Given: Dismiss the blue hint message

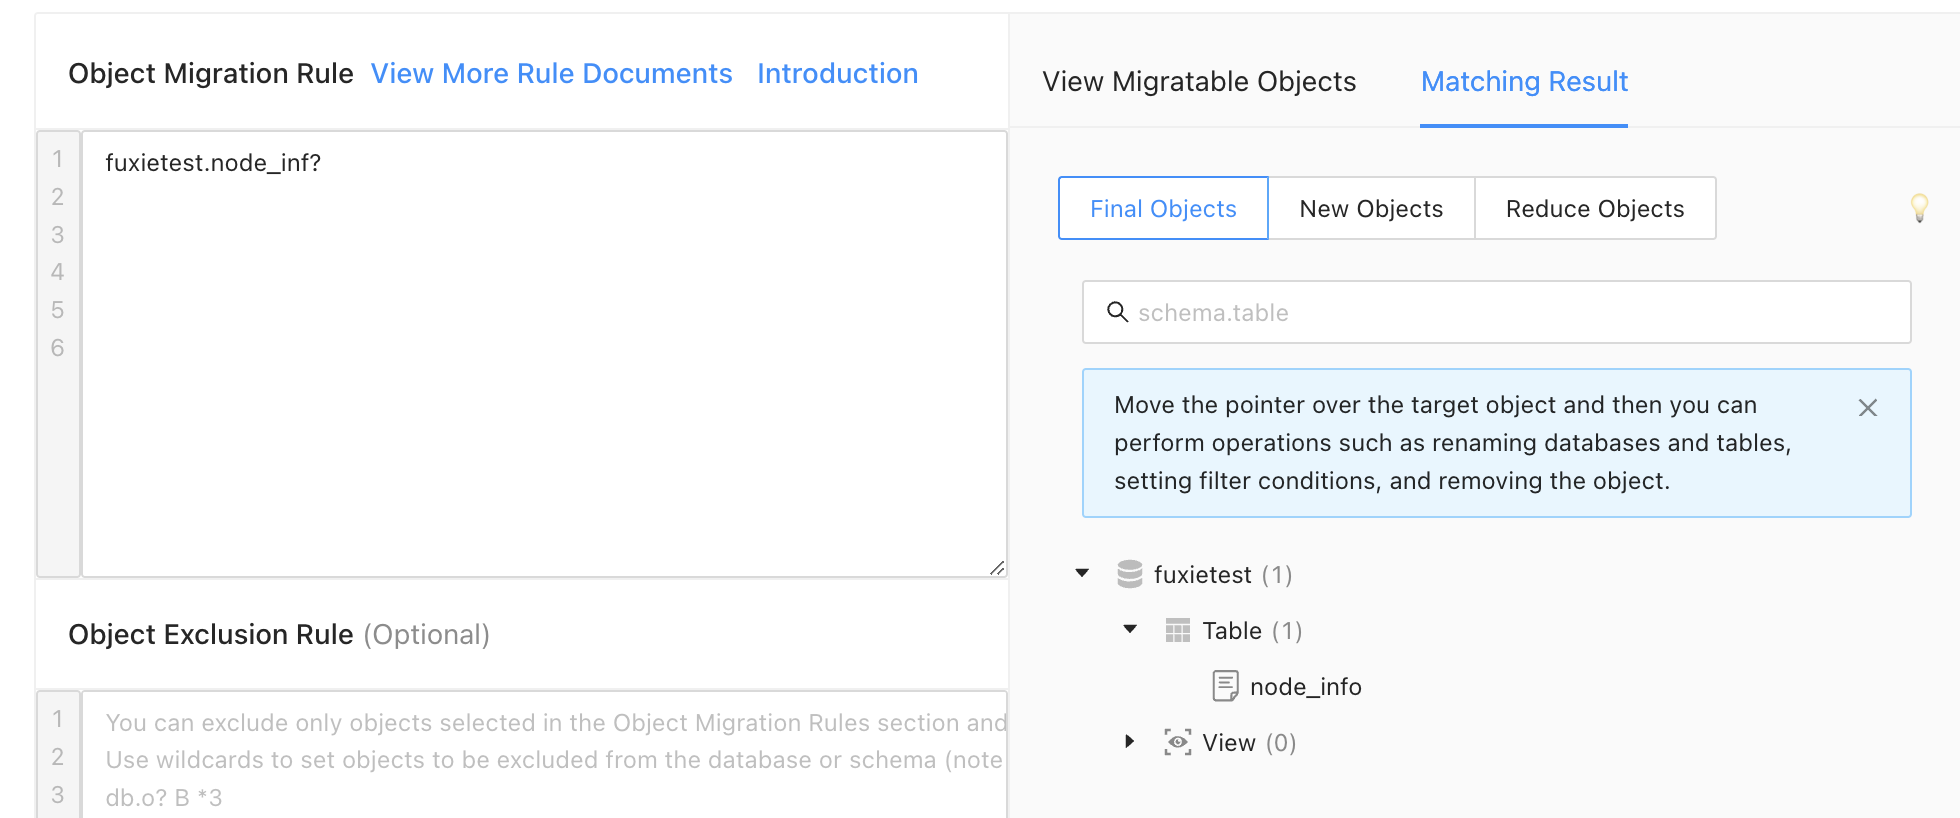Looking at the screenshot, I should 1867,408.
